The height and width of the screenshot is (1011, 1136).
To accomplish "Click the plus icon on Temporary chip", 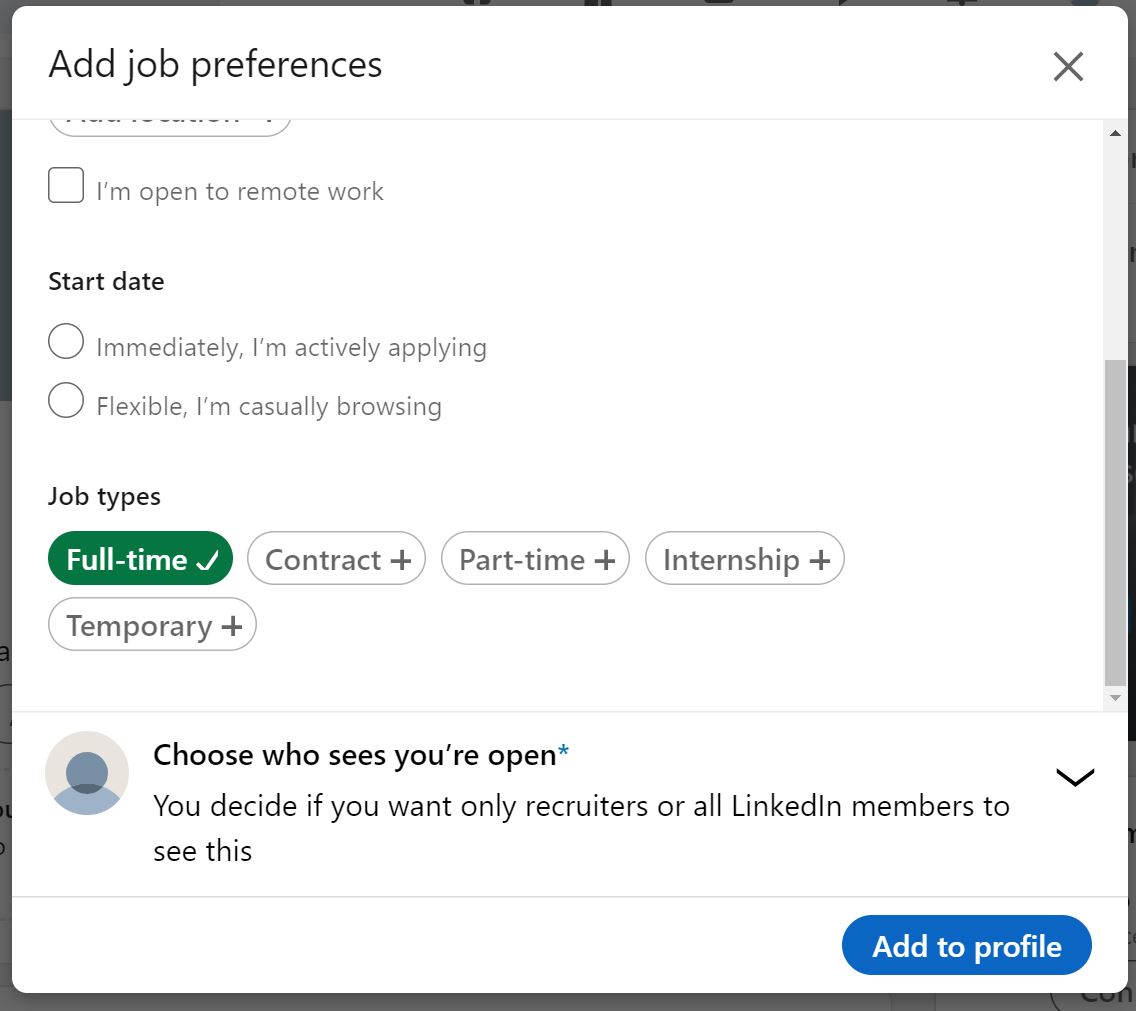I will (232, 627).
